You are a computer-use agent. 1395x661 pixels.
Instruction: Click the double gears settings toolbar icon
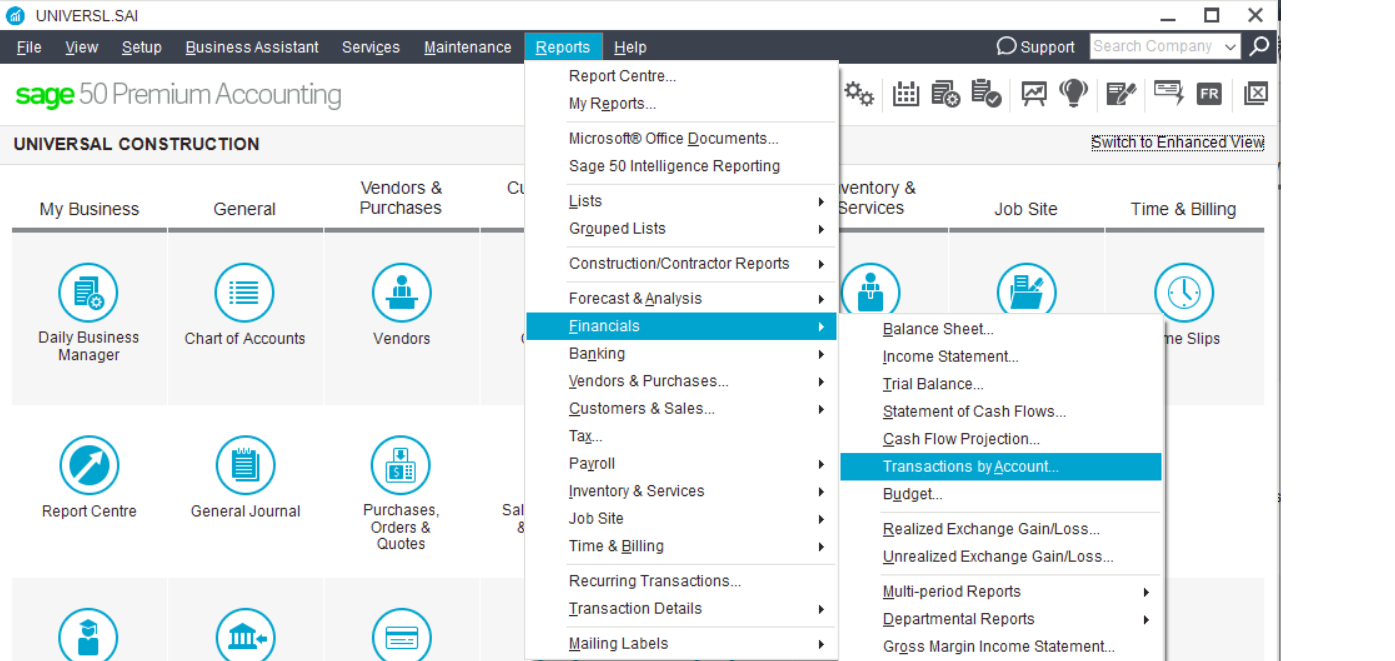(x=859, y=94)
